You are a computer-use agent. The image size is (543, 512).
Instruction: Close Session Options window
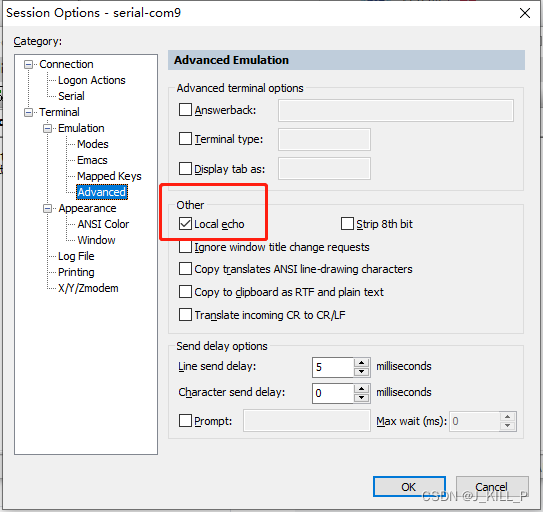click(525, 13)
